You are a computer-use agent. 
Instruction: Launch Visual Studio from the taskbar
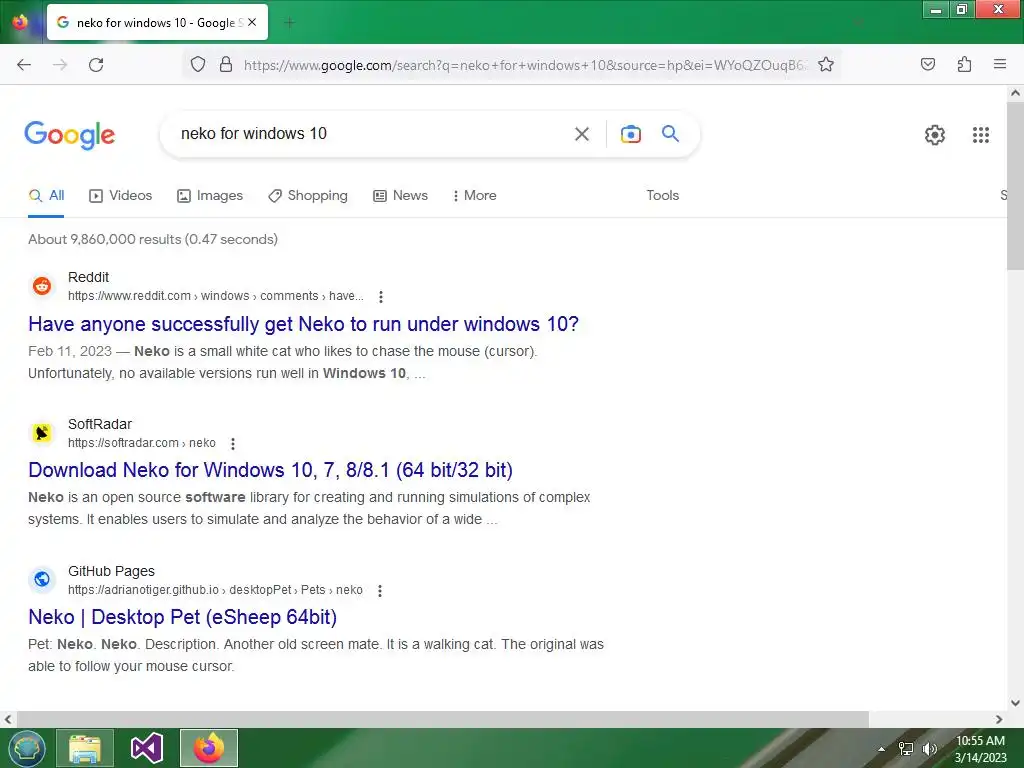coord(147,748)
